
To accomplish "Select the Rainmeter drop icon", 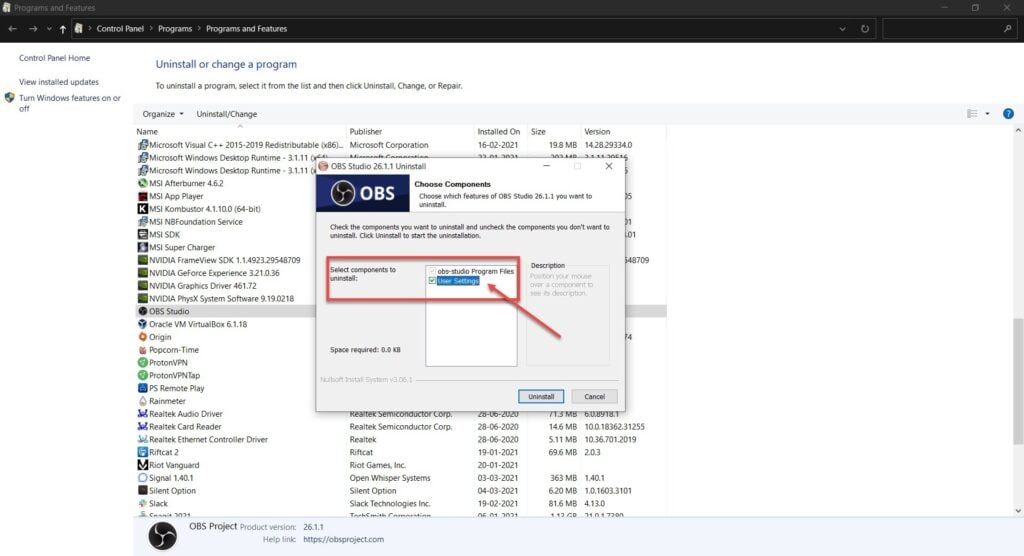I will coord(142,401).
